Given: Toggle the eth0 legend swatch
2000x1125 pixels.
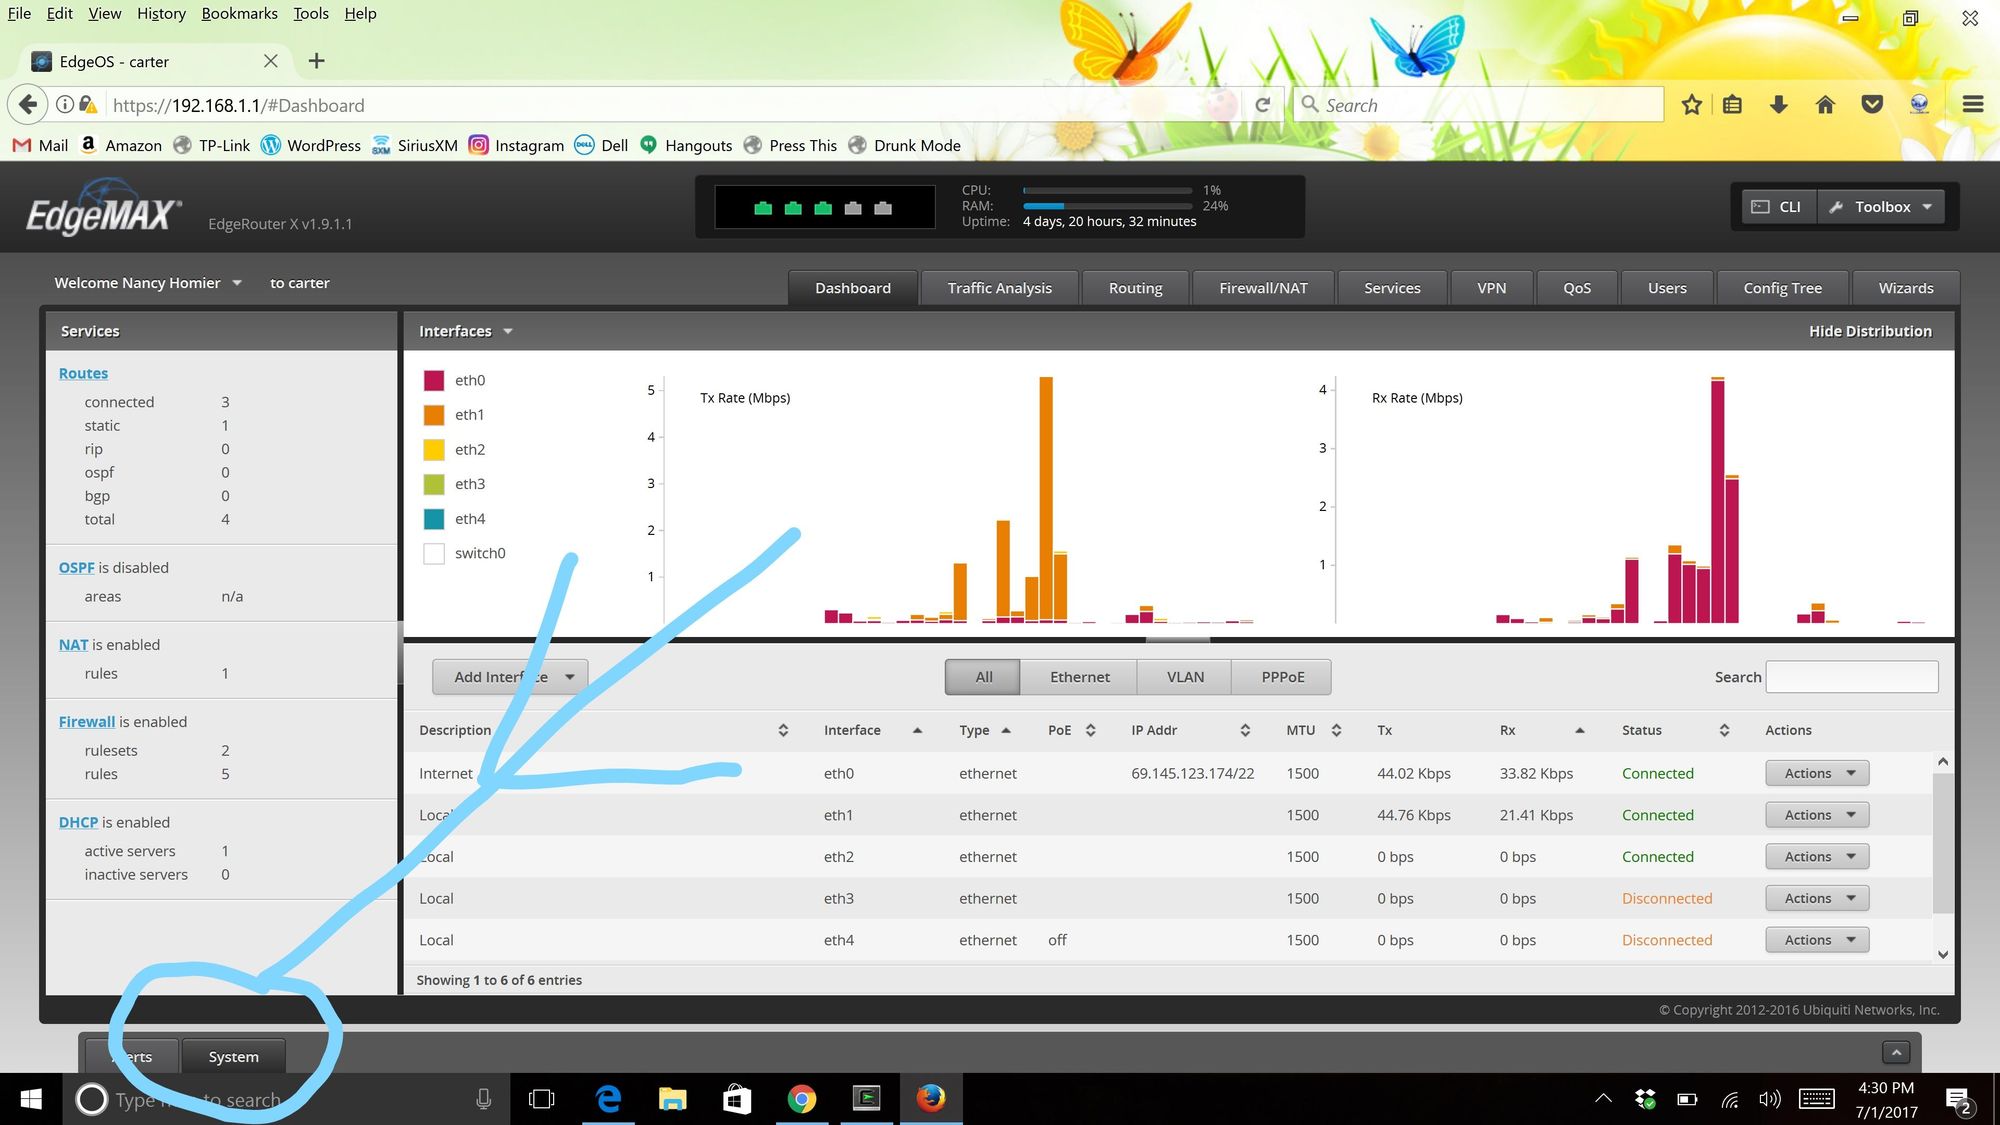Looking at the screenshot, I should pyautogui.click(x=434, y=381).
